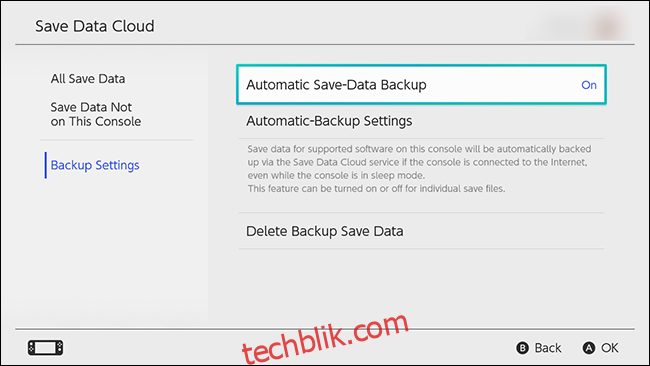Image resolution: width=650 pixels, height=366 pixels.
Task: Click the Save Data Cloud page title
Action: pyautogui.click(x=95, y=26)
